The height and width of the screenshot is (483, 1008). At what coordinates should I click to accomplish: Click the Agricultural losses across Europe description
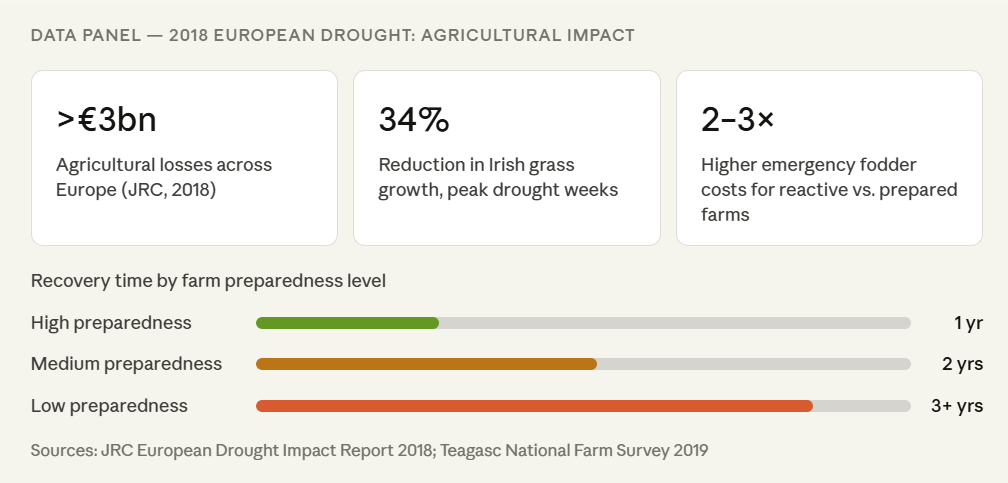[x=164, y=177]
